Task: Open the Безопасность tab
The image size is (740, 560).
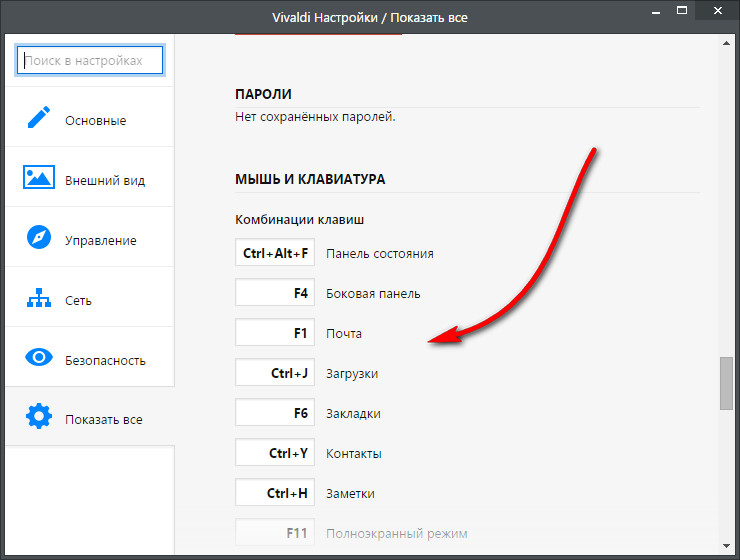Action: pos(90,357)
